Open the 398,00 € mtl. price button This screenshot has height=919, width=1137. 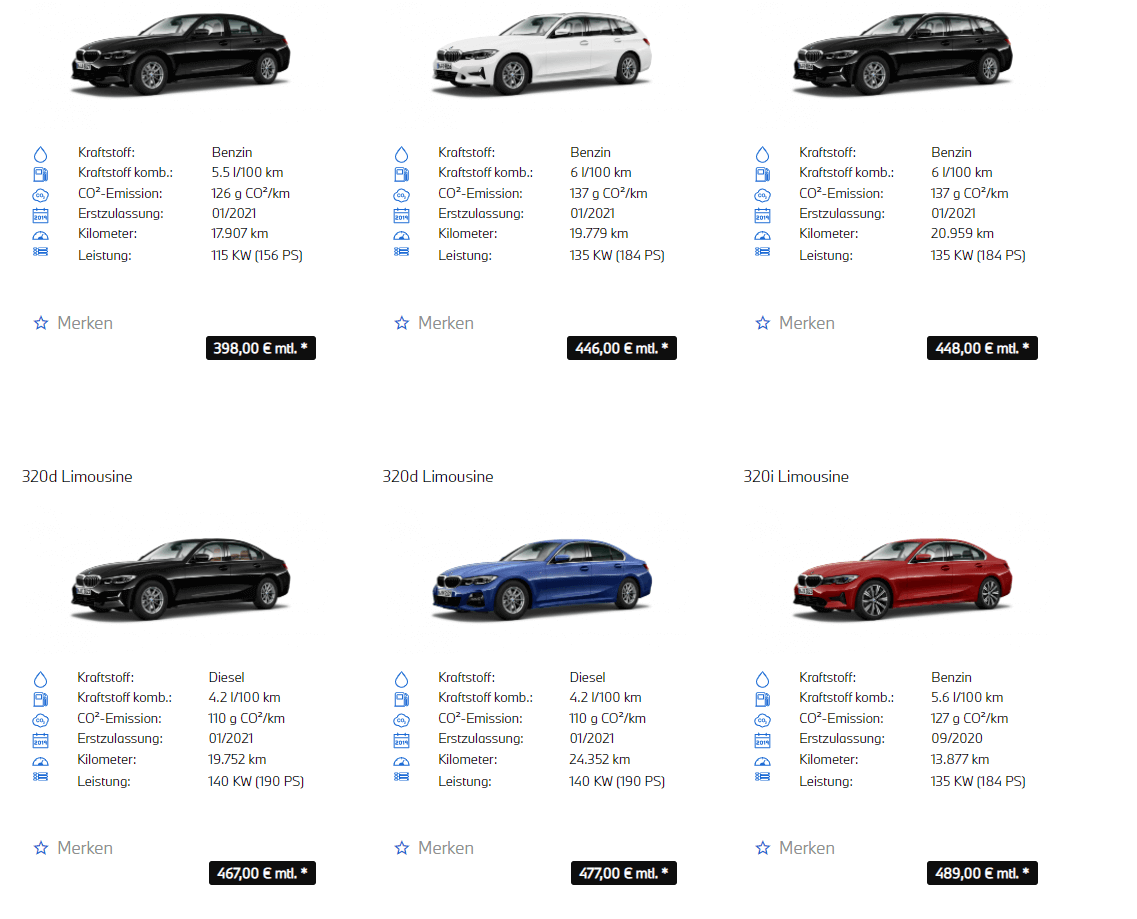click(261, 348)
